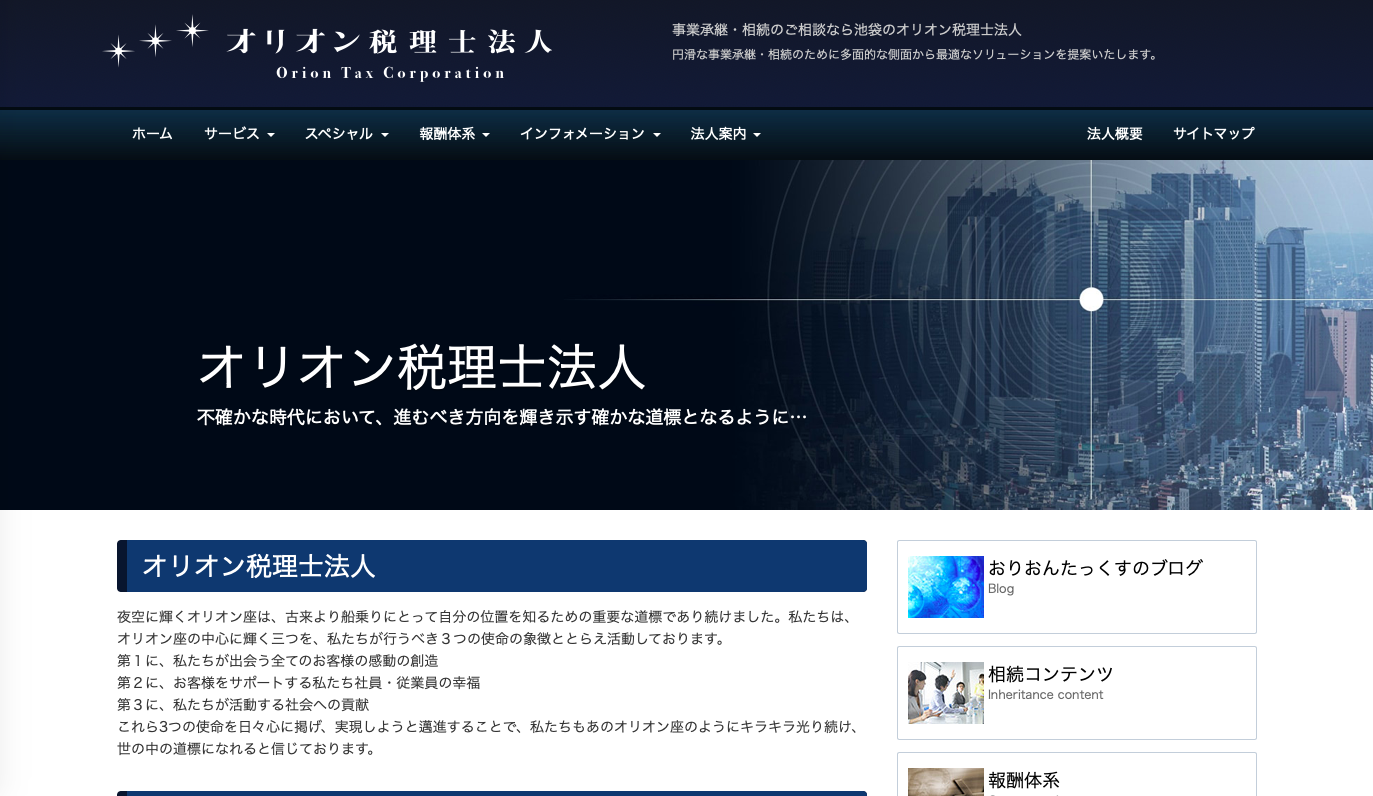
Task: Go to the 法人概要 page
Action: (1114, 134)
